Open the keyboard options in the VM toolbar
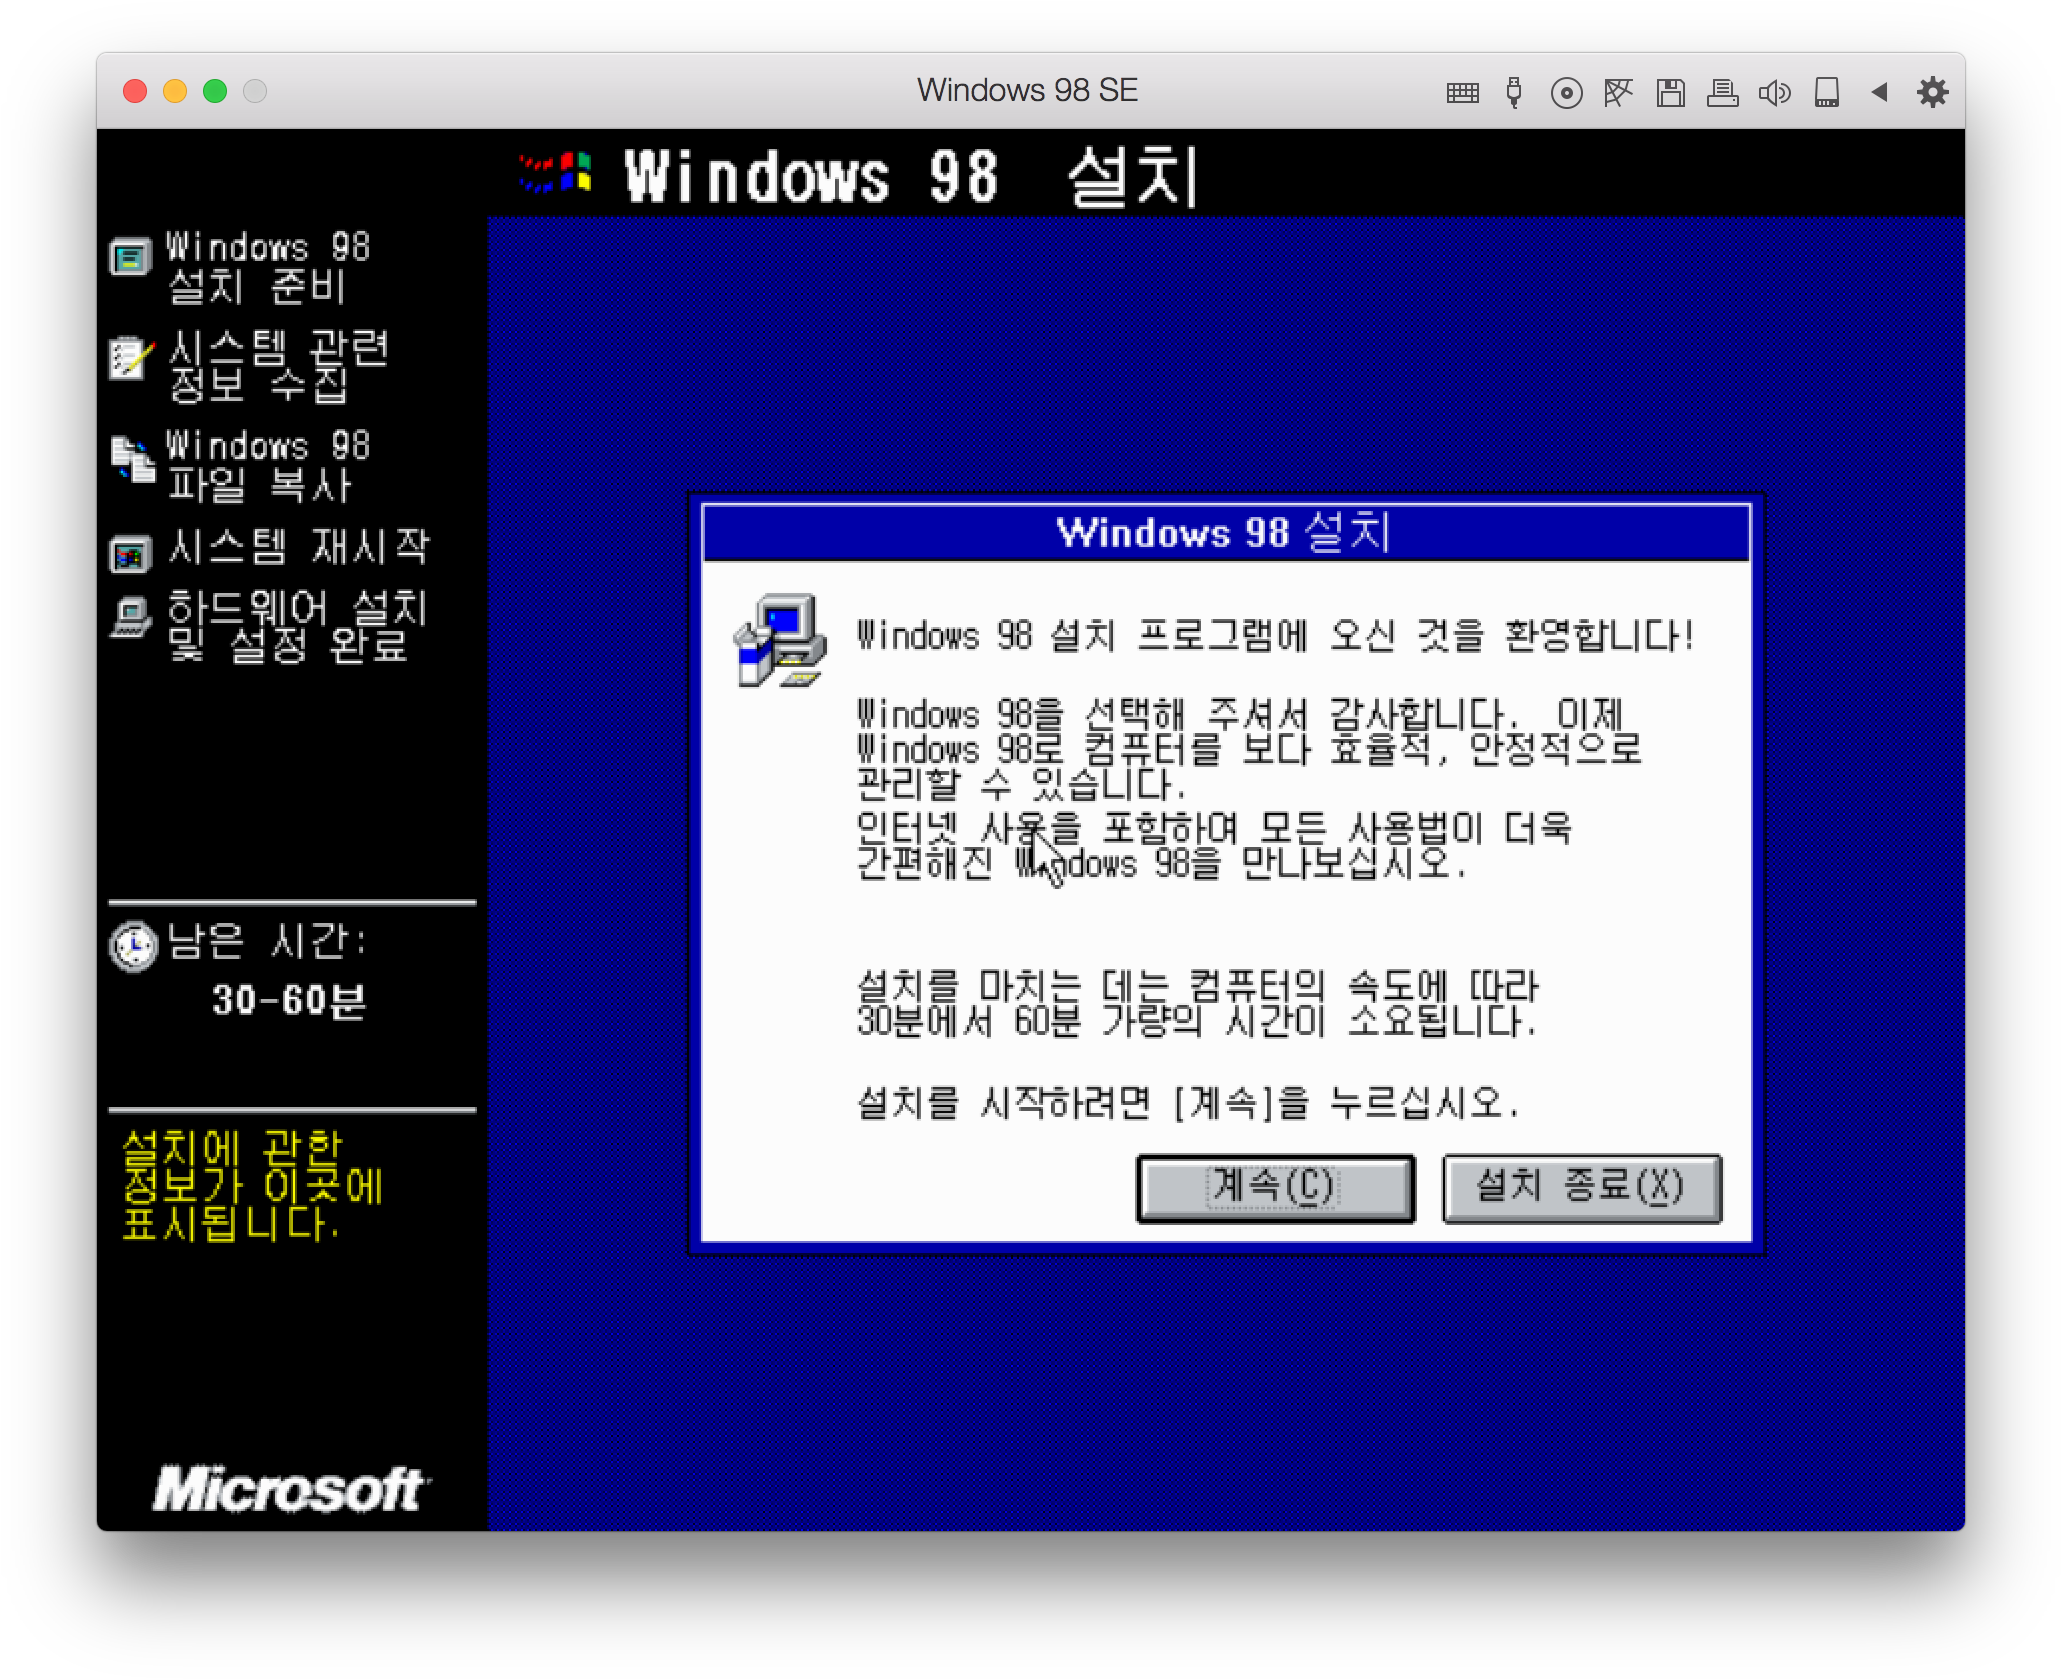2061x1679 pixels. click(1462, 92)
